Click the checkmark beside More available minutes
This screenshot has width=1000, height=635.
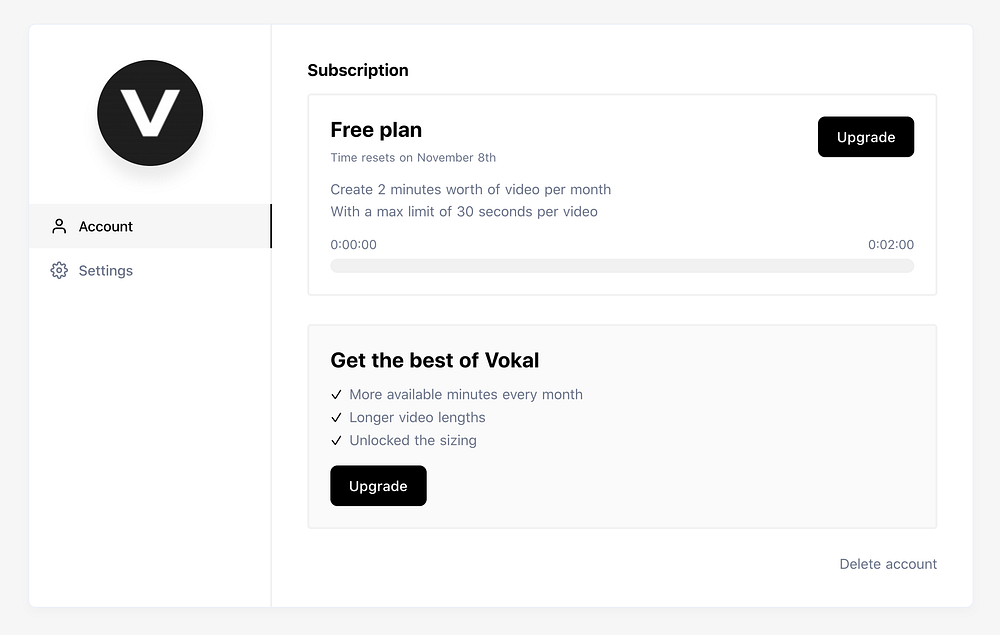pos(336,395)
